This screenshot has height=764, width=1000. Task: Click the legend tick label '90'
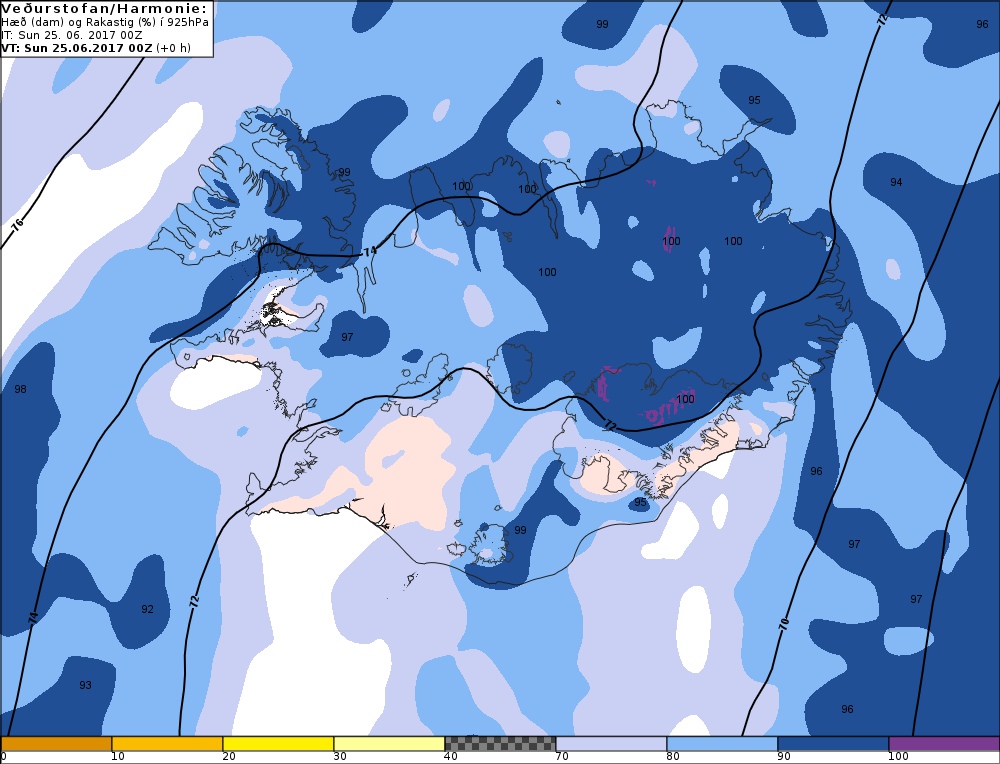(784, 757)
